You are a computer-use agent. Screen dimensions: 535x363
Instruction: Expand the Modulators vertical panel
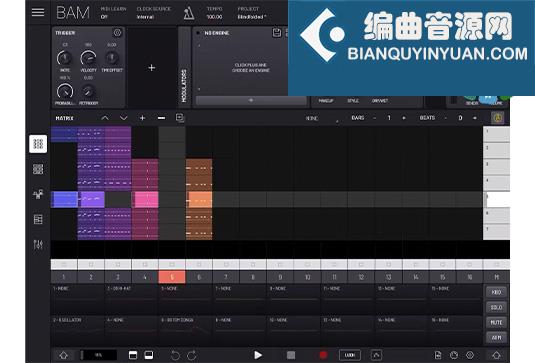pos(184,67)
